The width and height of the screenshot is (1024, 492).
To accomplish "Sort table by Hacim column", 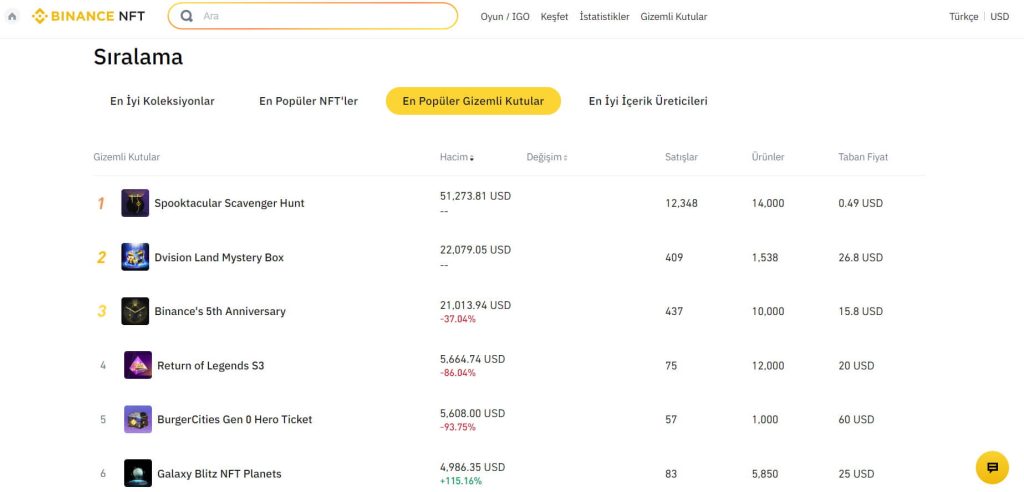I will click(457, 157).
